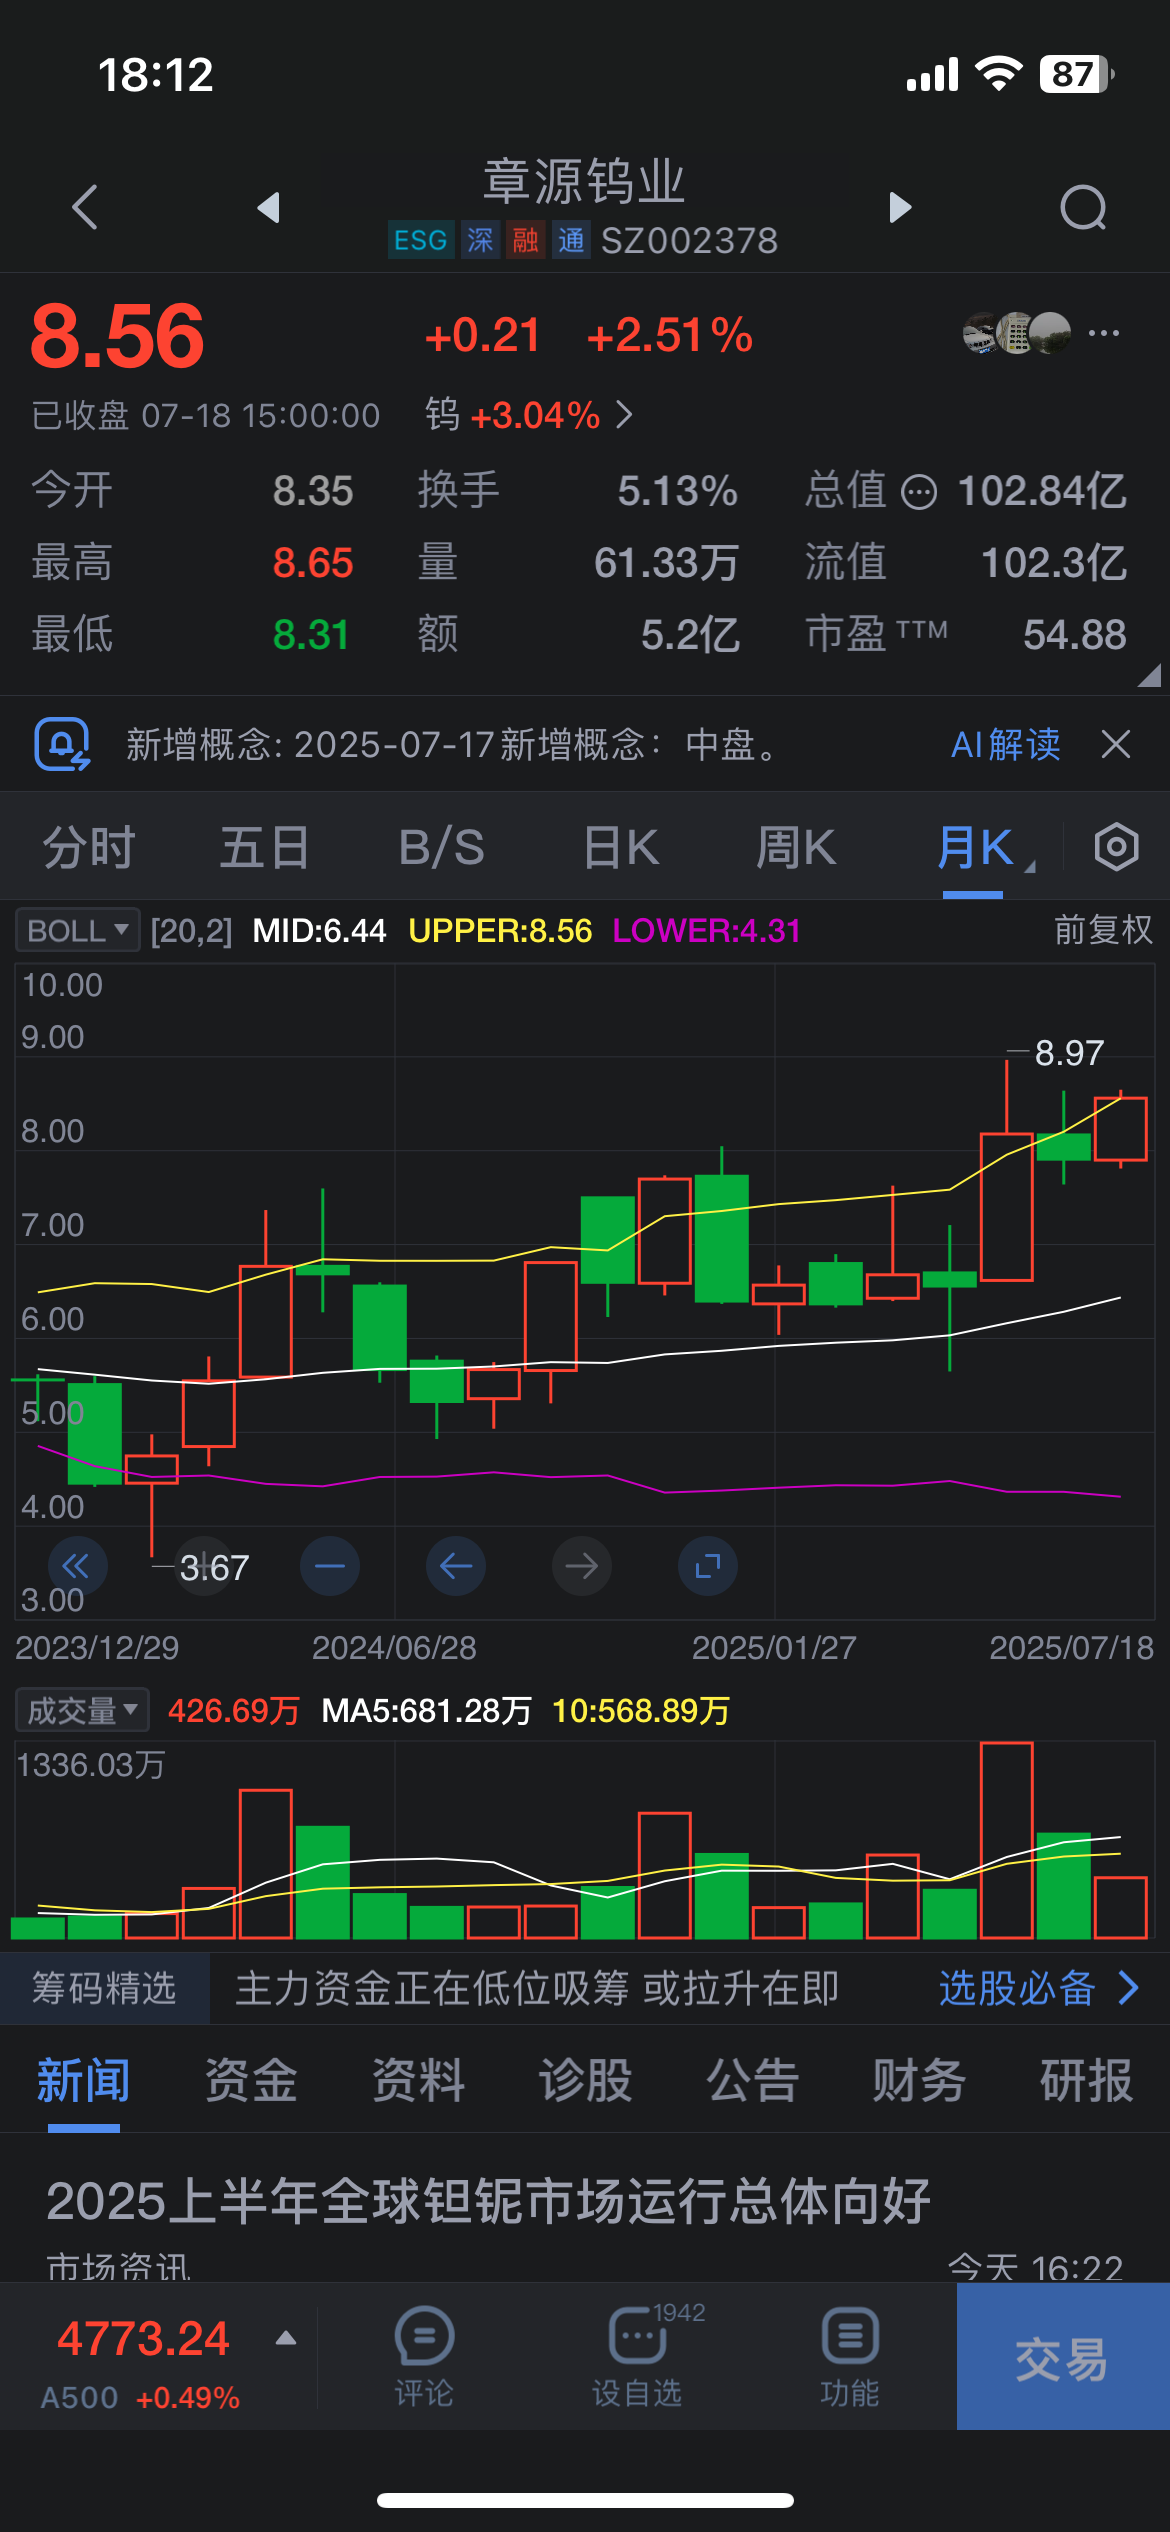Screen dimensions: 1170x2532
Task: Tap the AI notification bell icon
Action: coord(62,744)
